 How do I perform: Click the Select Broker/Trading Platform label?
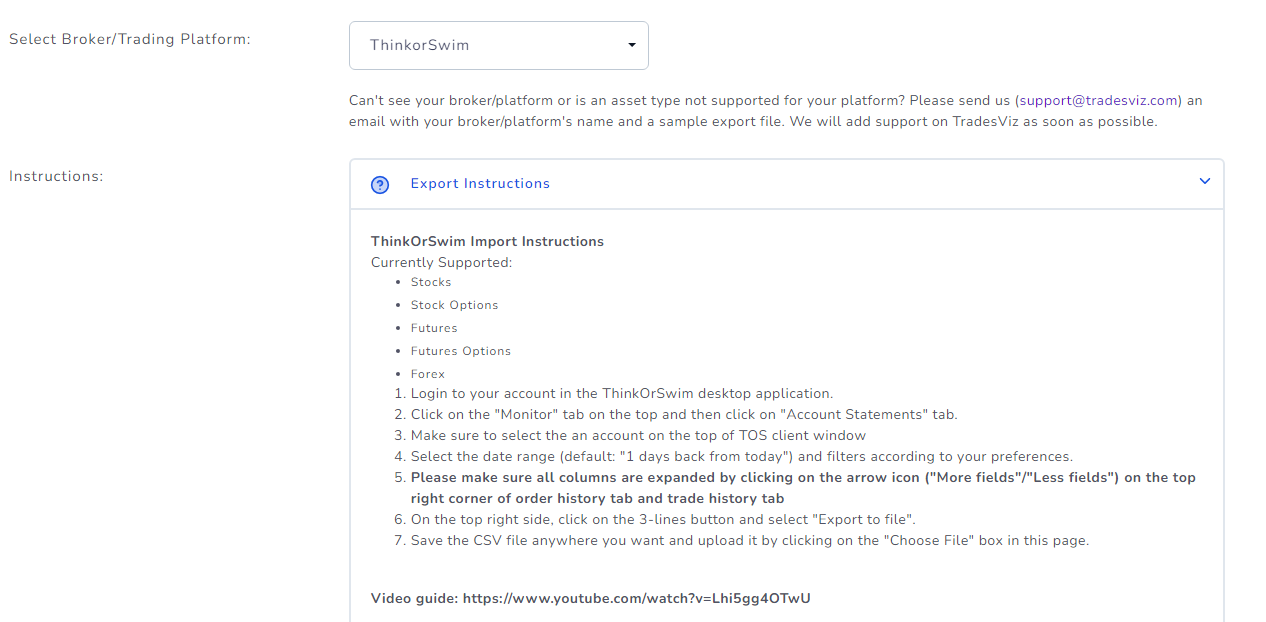[x=130, y=39]
